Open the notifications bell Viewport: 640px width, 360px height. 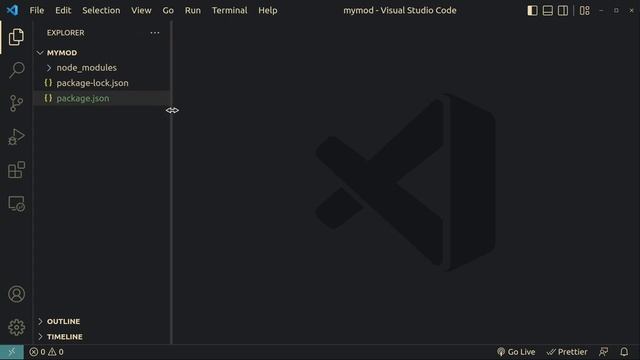pyautogui.click(x=624, y=352)
